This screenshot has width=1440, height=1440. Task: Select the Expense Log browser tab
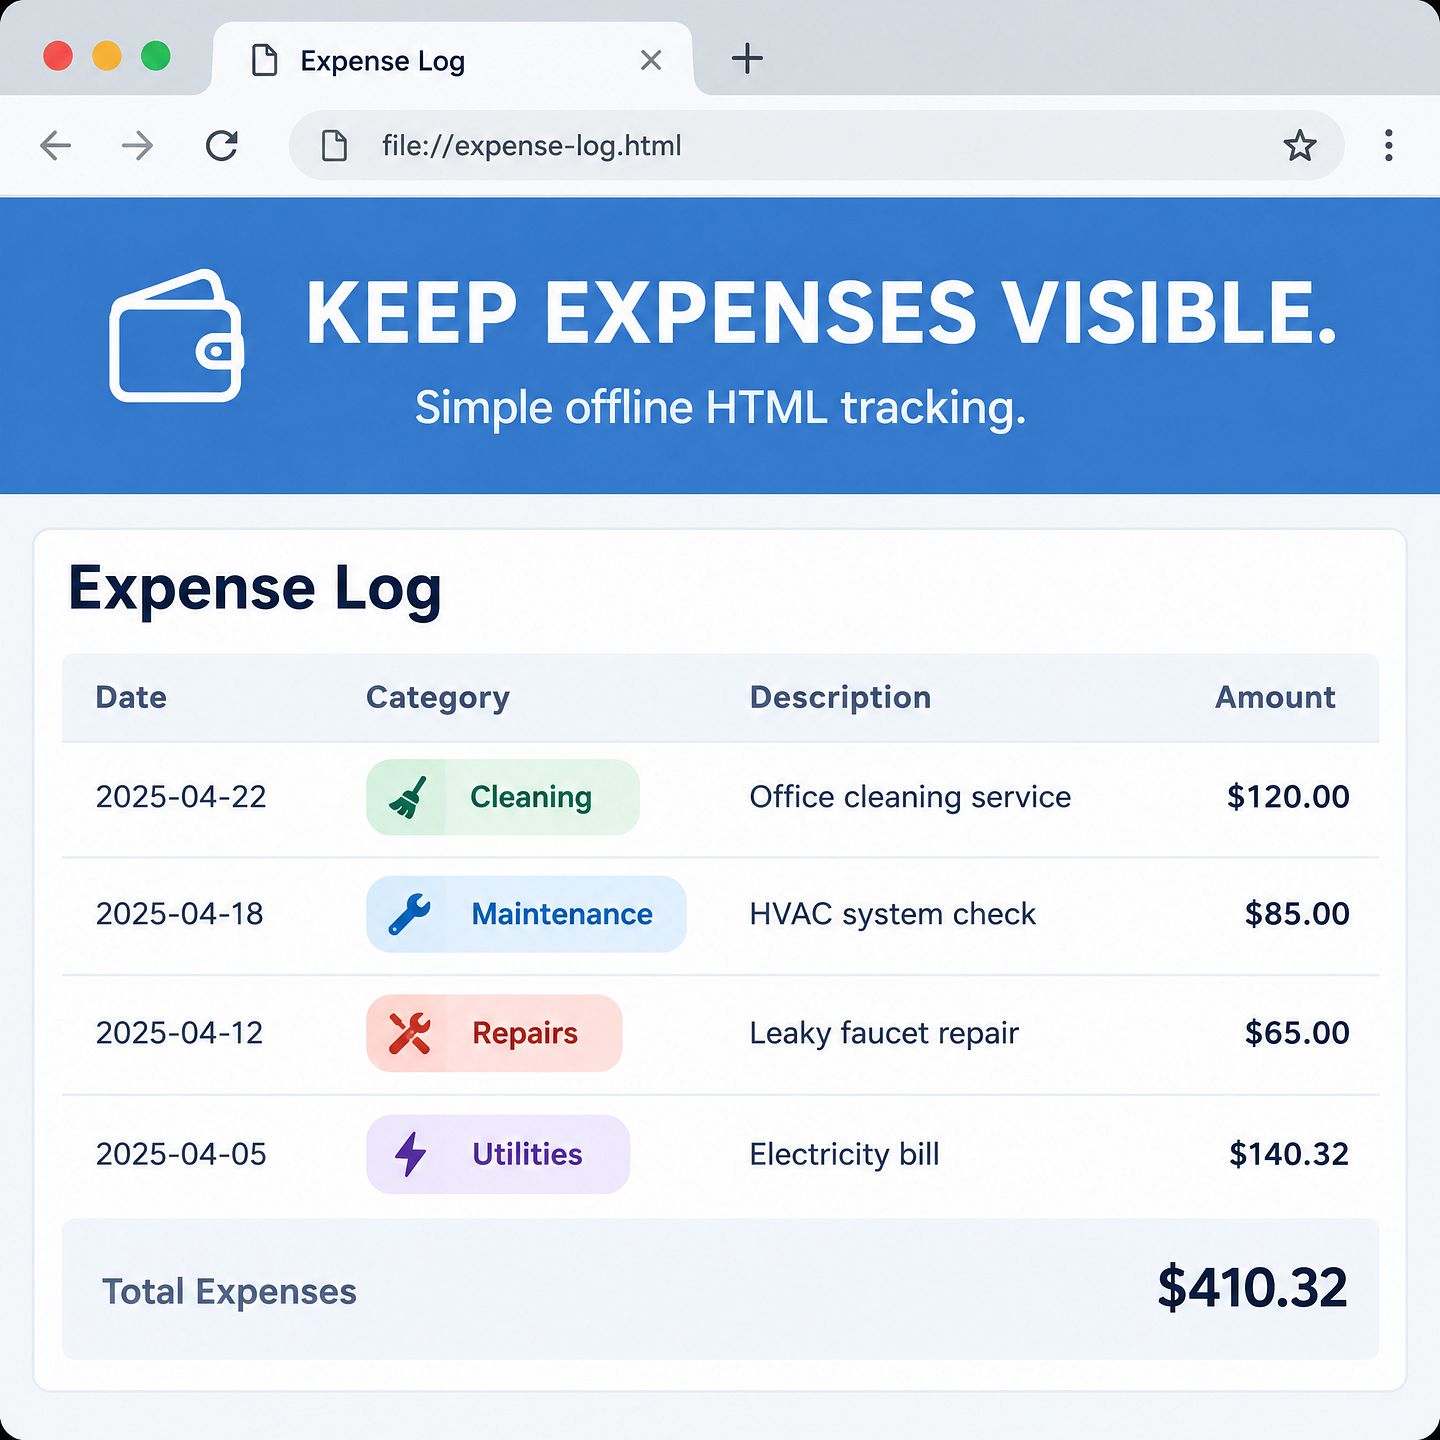click(x=452, y=60)
